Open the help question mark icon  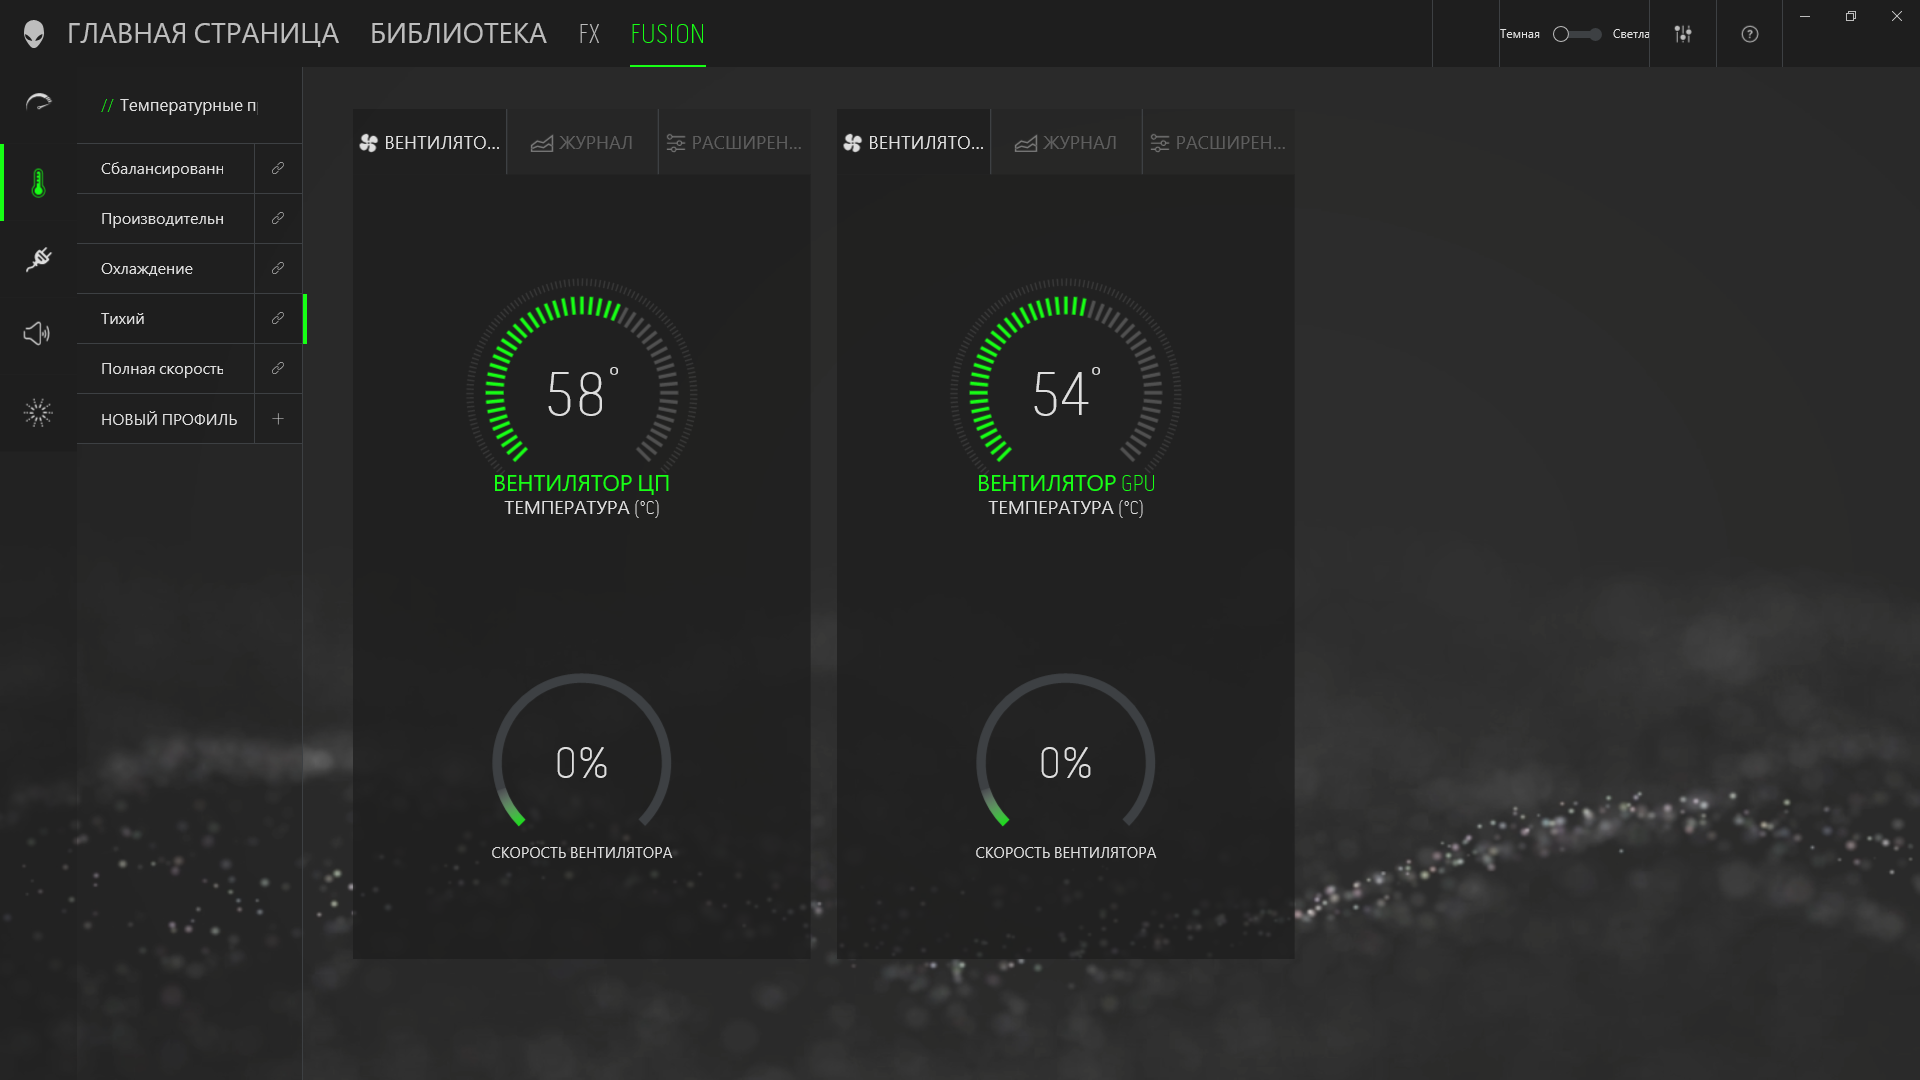(x=1750, y=34)
